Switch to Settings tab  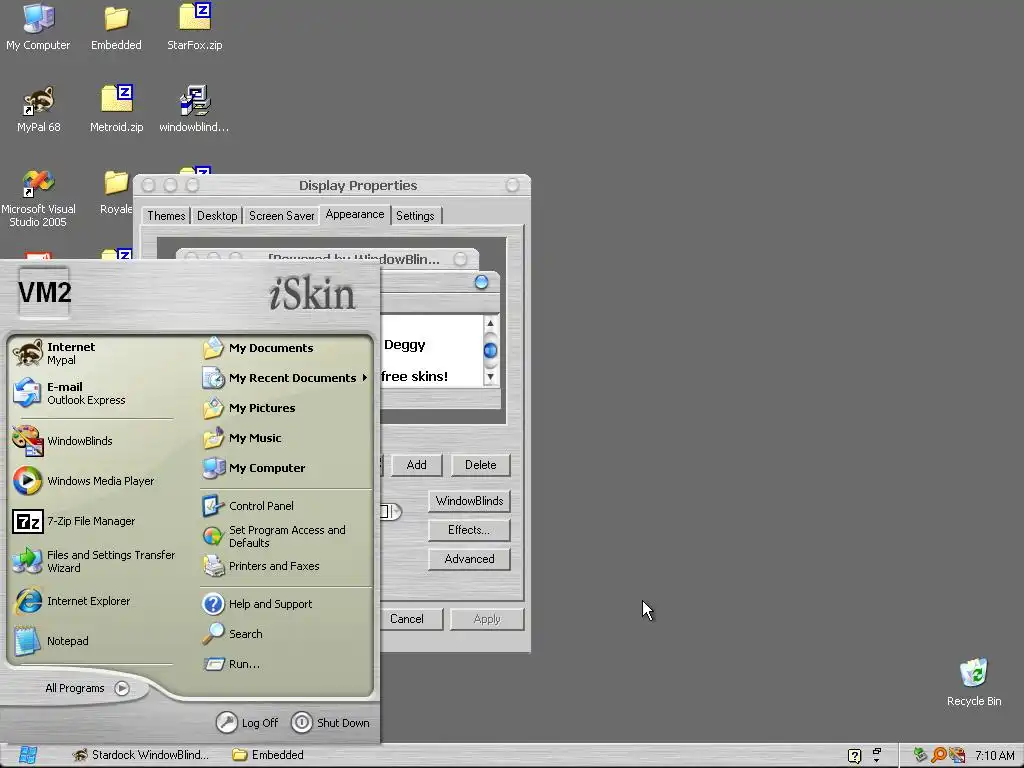415,216
